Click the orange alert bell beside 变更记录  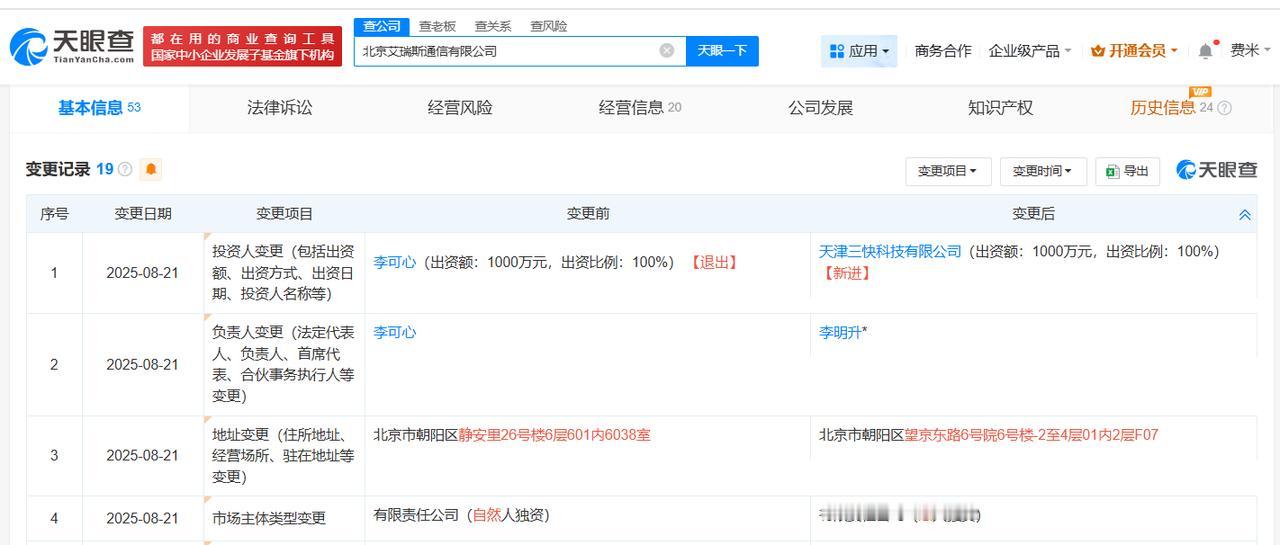point(151,169)
